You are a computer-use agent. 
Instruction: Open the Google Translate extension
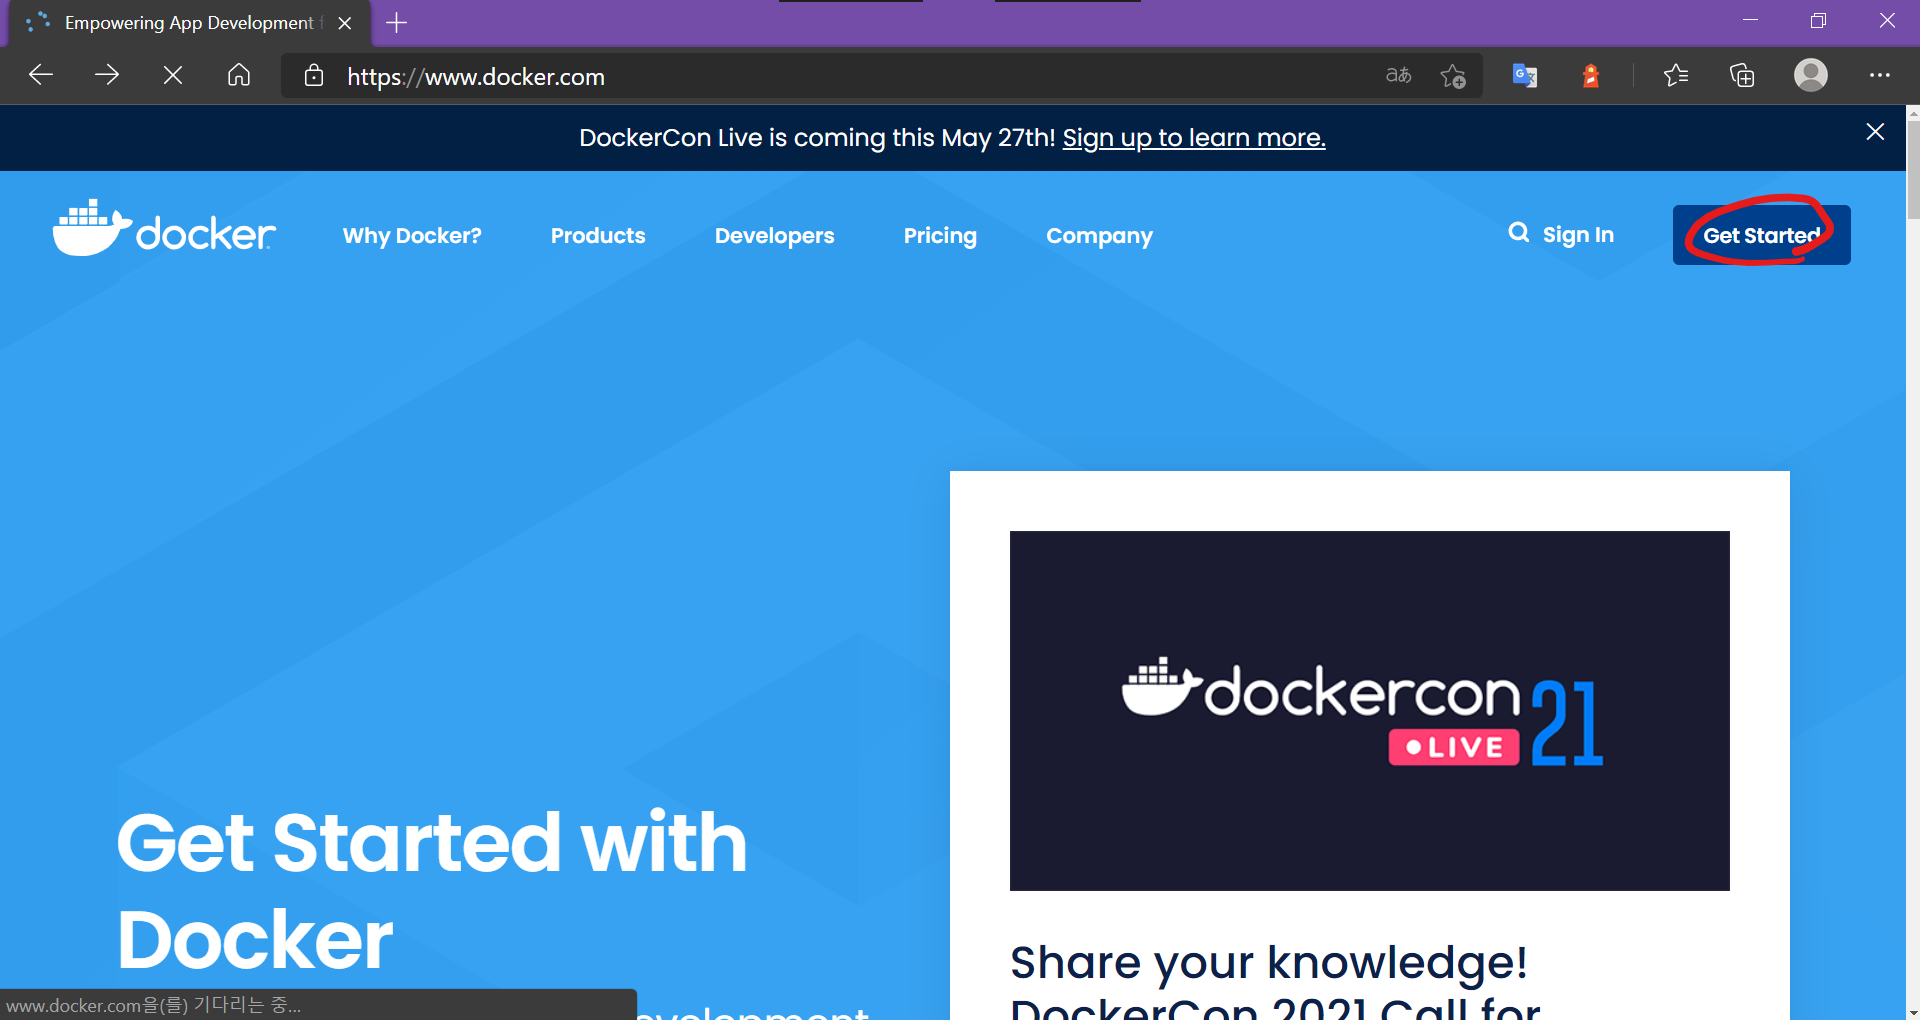[x=1525, y=76]
